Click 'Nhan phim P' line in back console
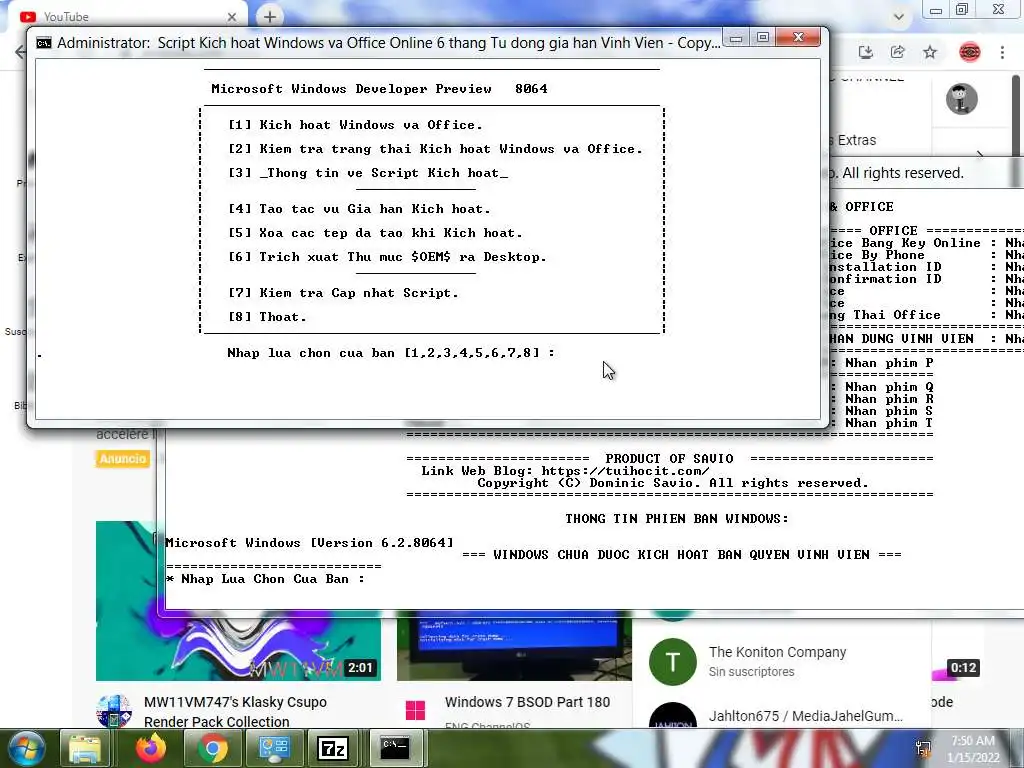Viewport: 1024px width, 768px height. click(888, 363)
